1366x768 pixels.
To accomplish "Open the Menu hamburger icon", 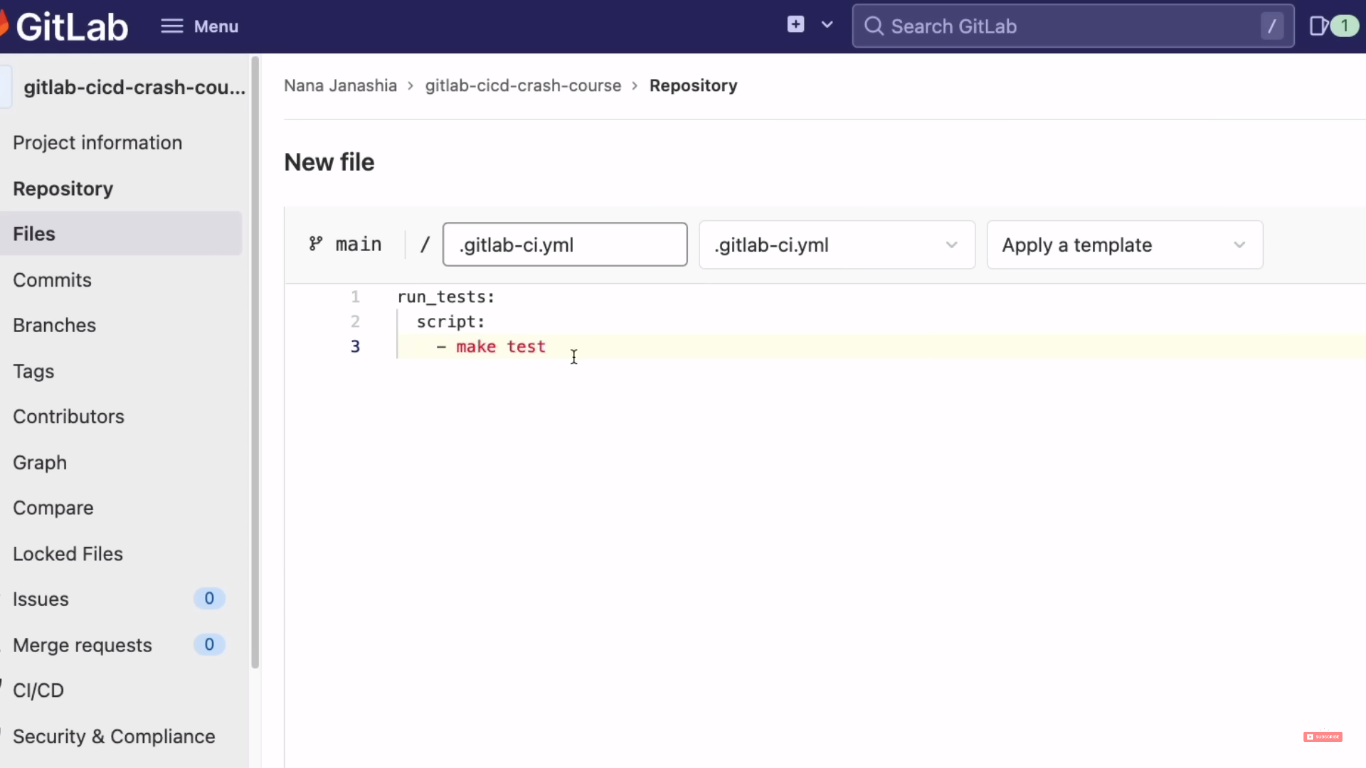I will pyautogui.click(x=172, y=25).
